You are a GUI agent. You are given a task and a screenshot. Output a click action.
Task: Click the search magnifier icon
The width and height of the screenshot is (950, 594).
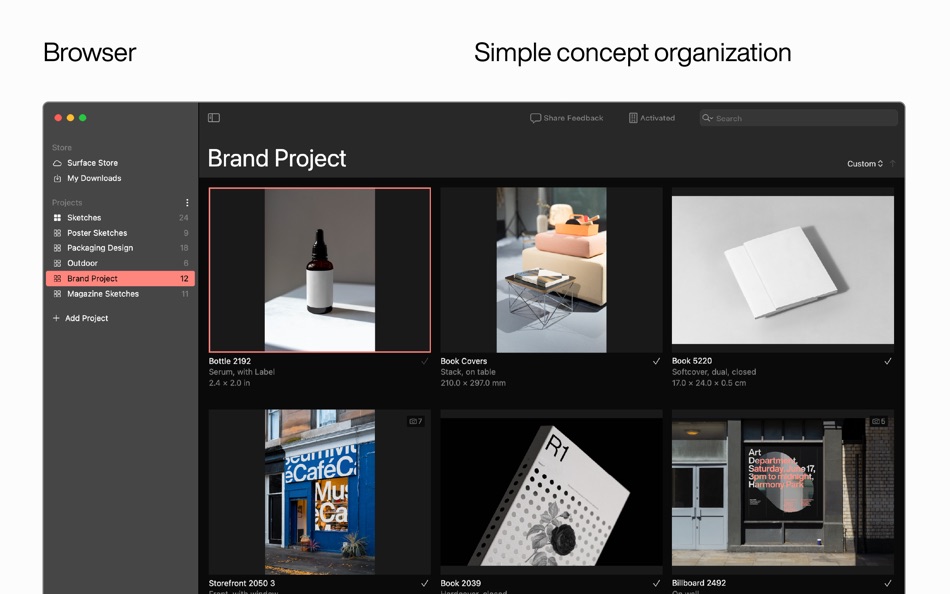[x=707, y=118]
